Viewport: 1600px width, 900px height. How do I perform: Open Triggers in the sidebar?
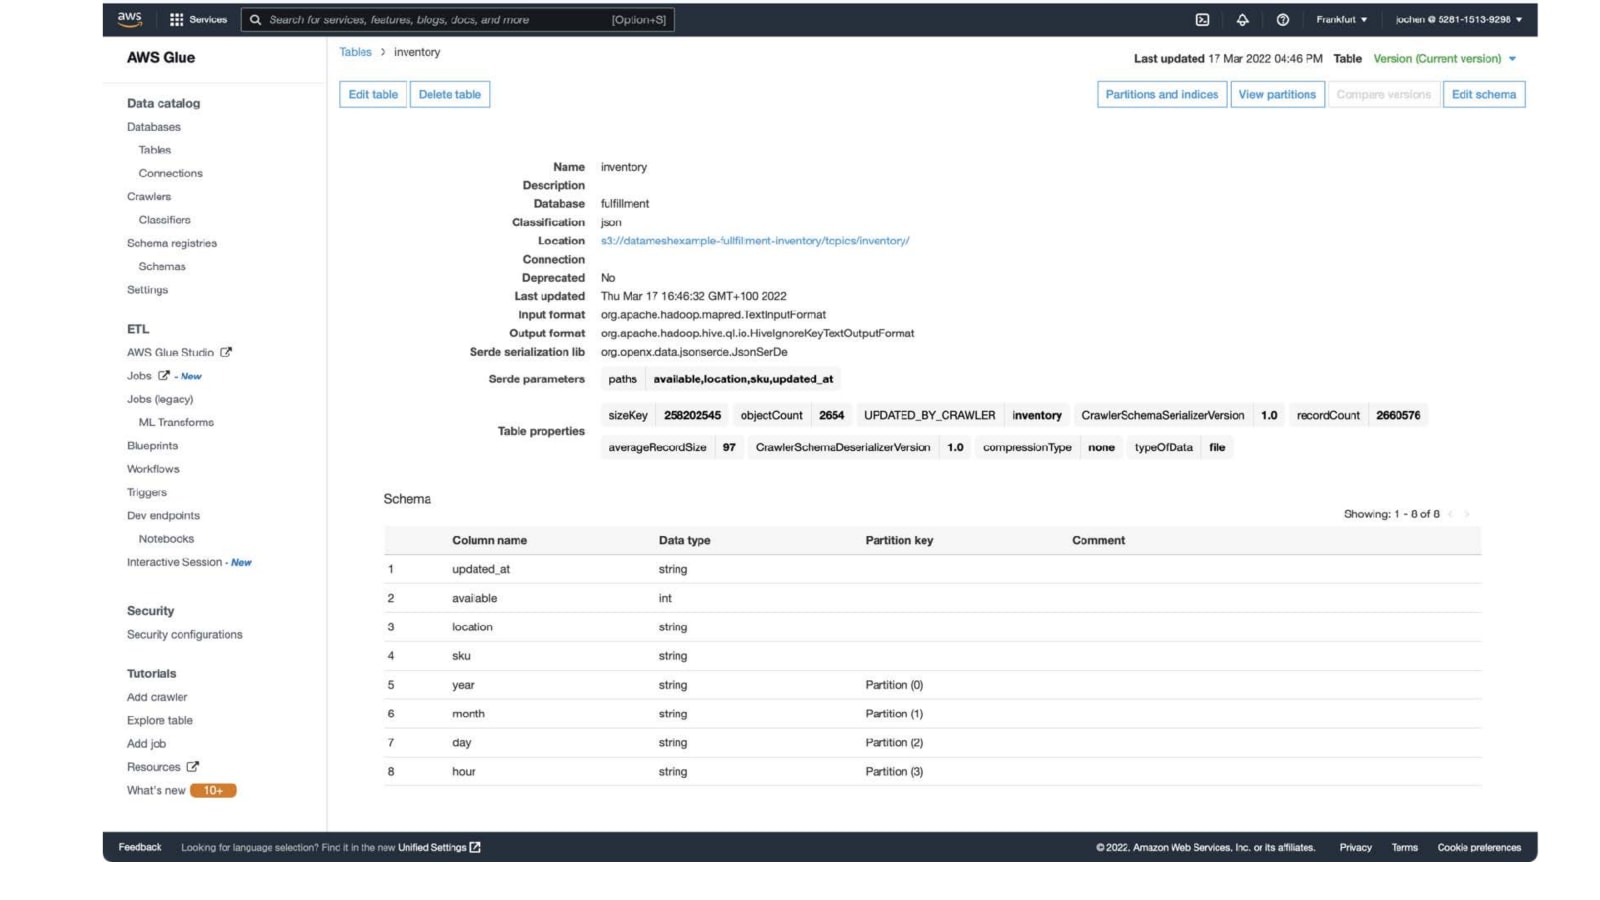click(x=147, y=492)
